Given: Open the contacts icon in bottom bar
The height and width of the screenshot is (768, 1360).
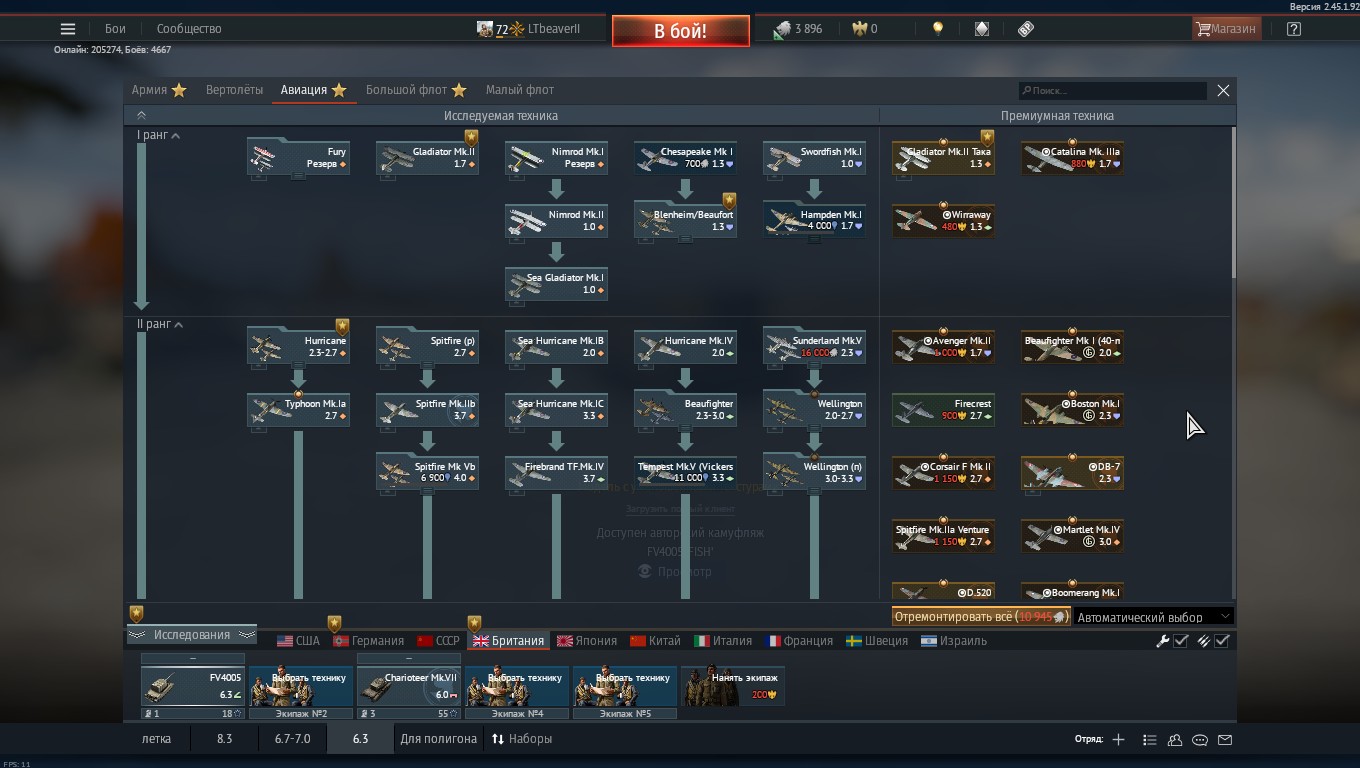Looking at the screenshot, I should tap(1175, 740).
